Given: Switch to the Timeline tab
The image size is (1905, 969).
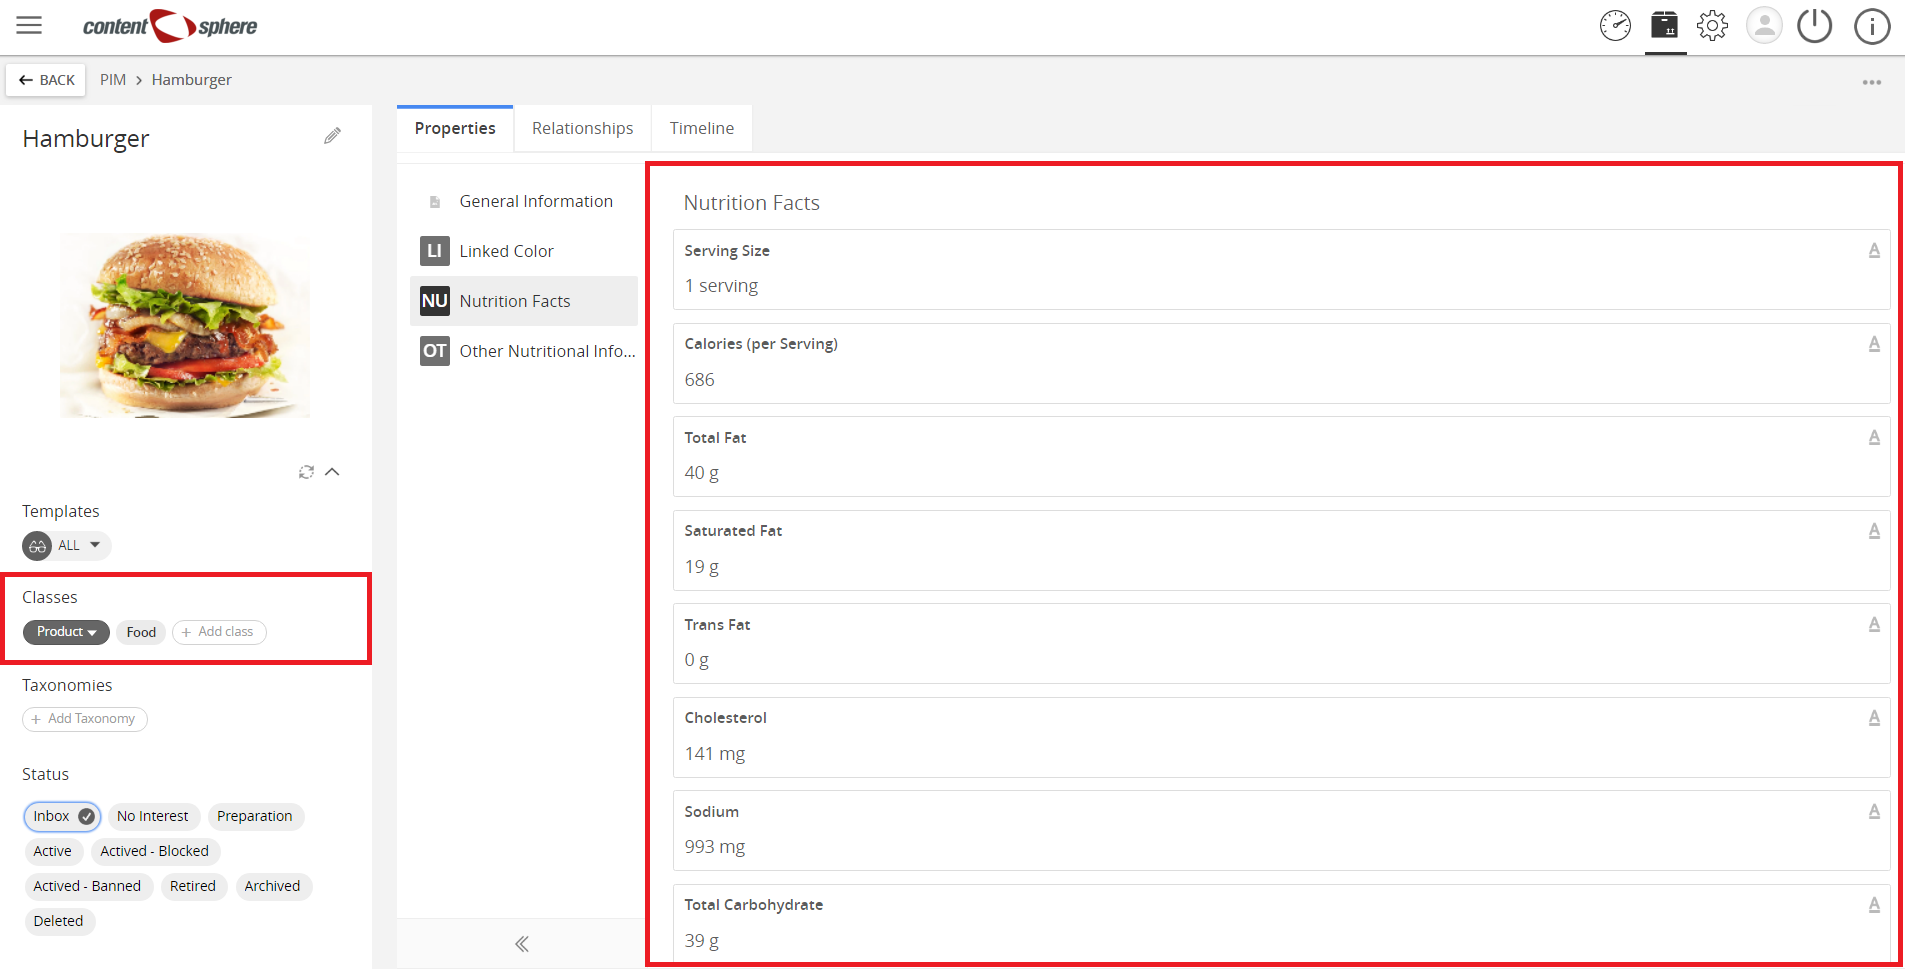Looking at the screenshot, I should click(x=702, y=128).
